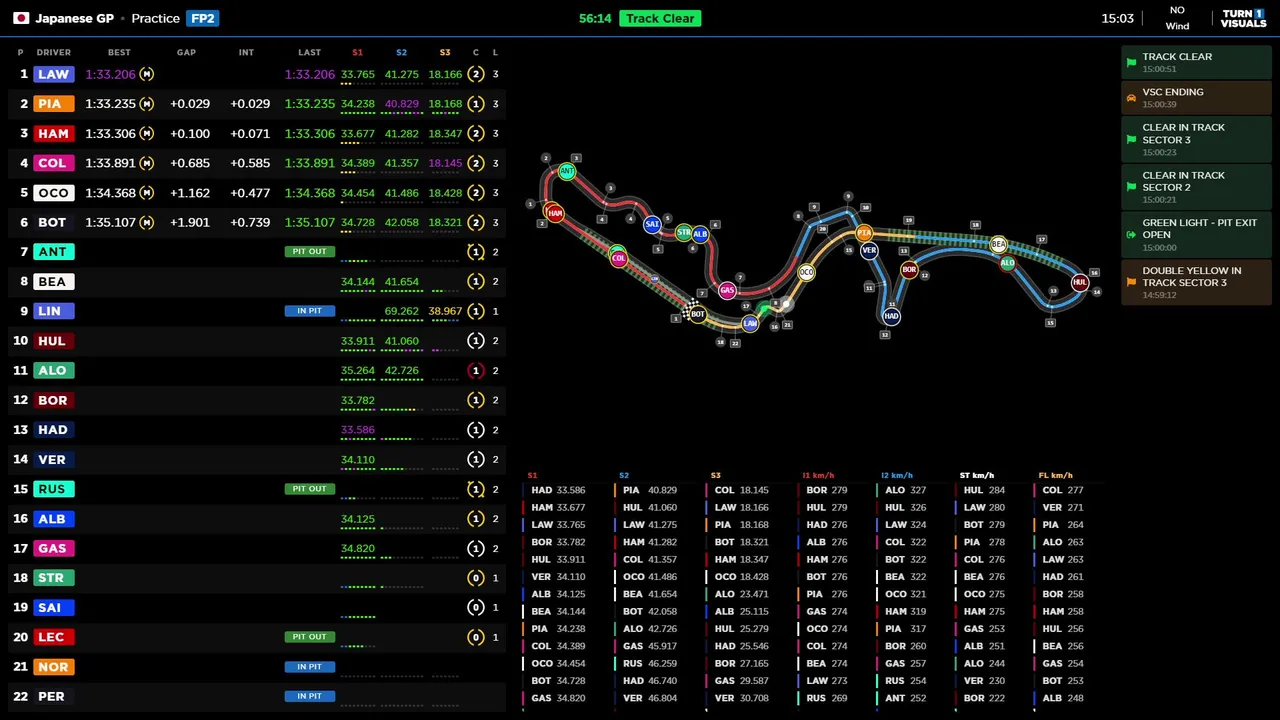Click the 56:14 session time remaining

coord(595,18)
